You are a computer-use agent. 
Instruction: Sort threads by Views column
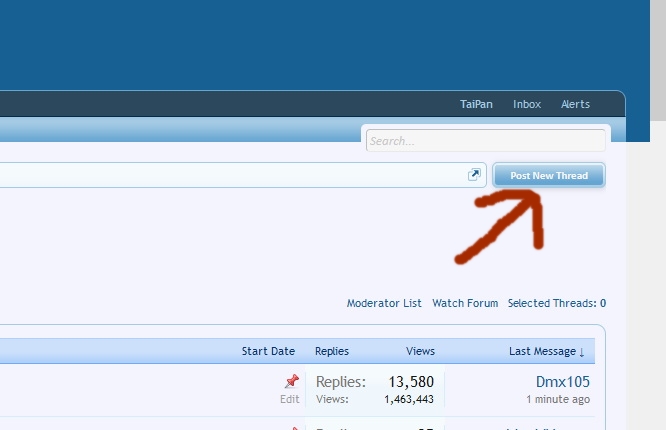coord(420,351)
